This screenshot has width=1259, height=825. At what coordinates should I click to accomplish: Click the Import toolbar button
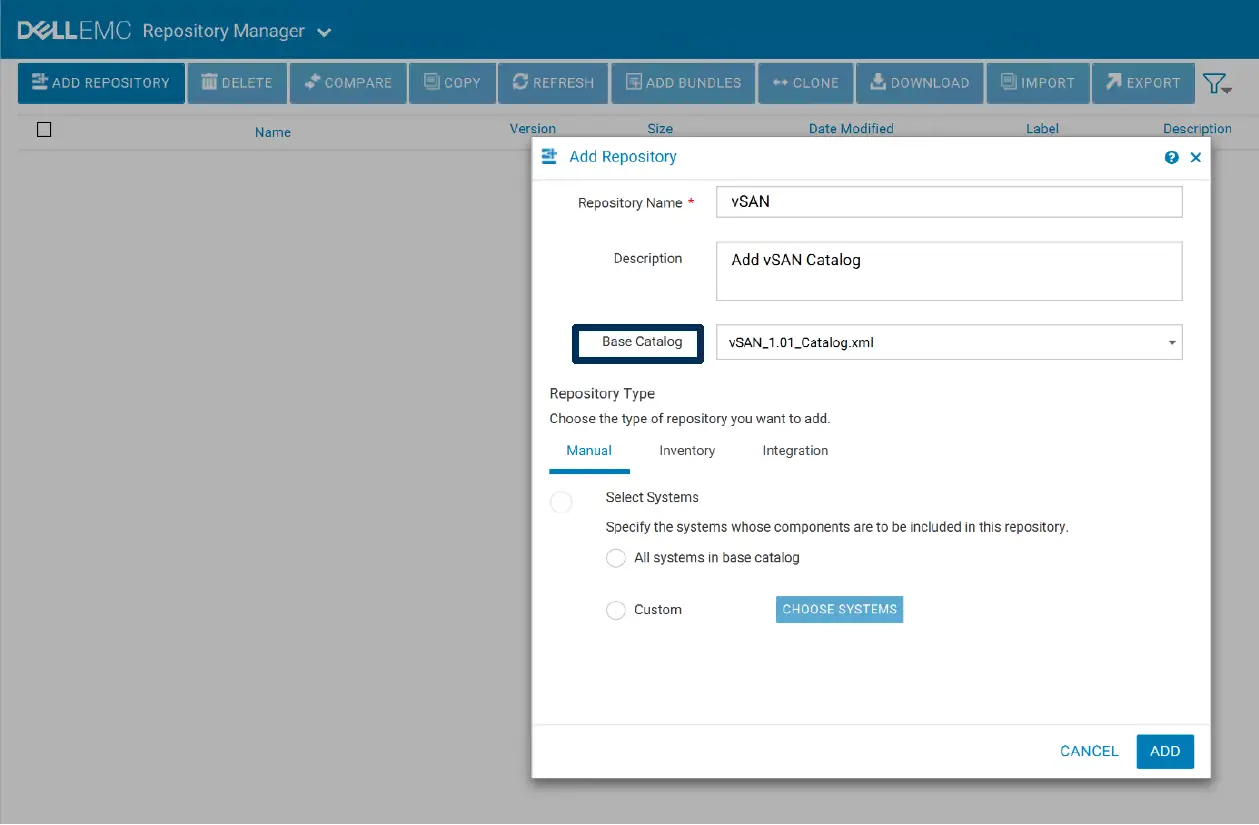[x=1037, y=83]
